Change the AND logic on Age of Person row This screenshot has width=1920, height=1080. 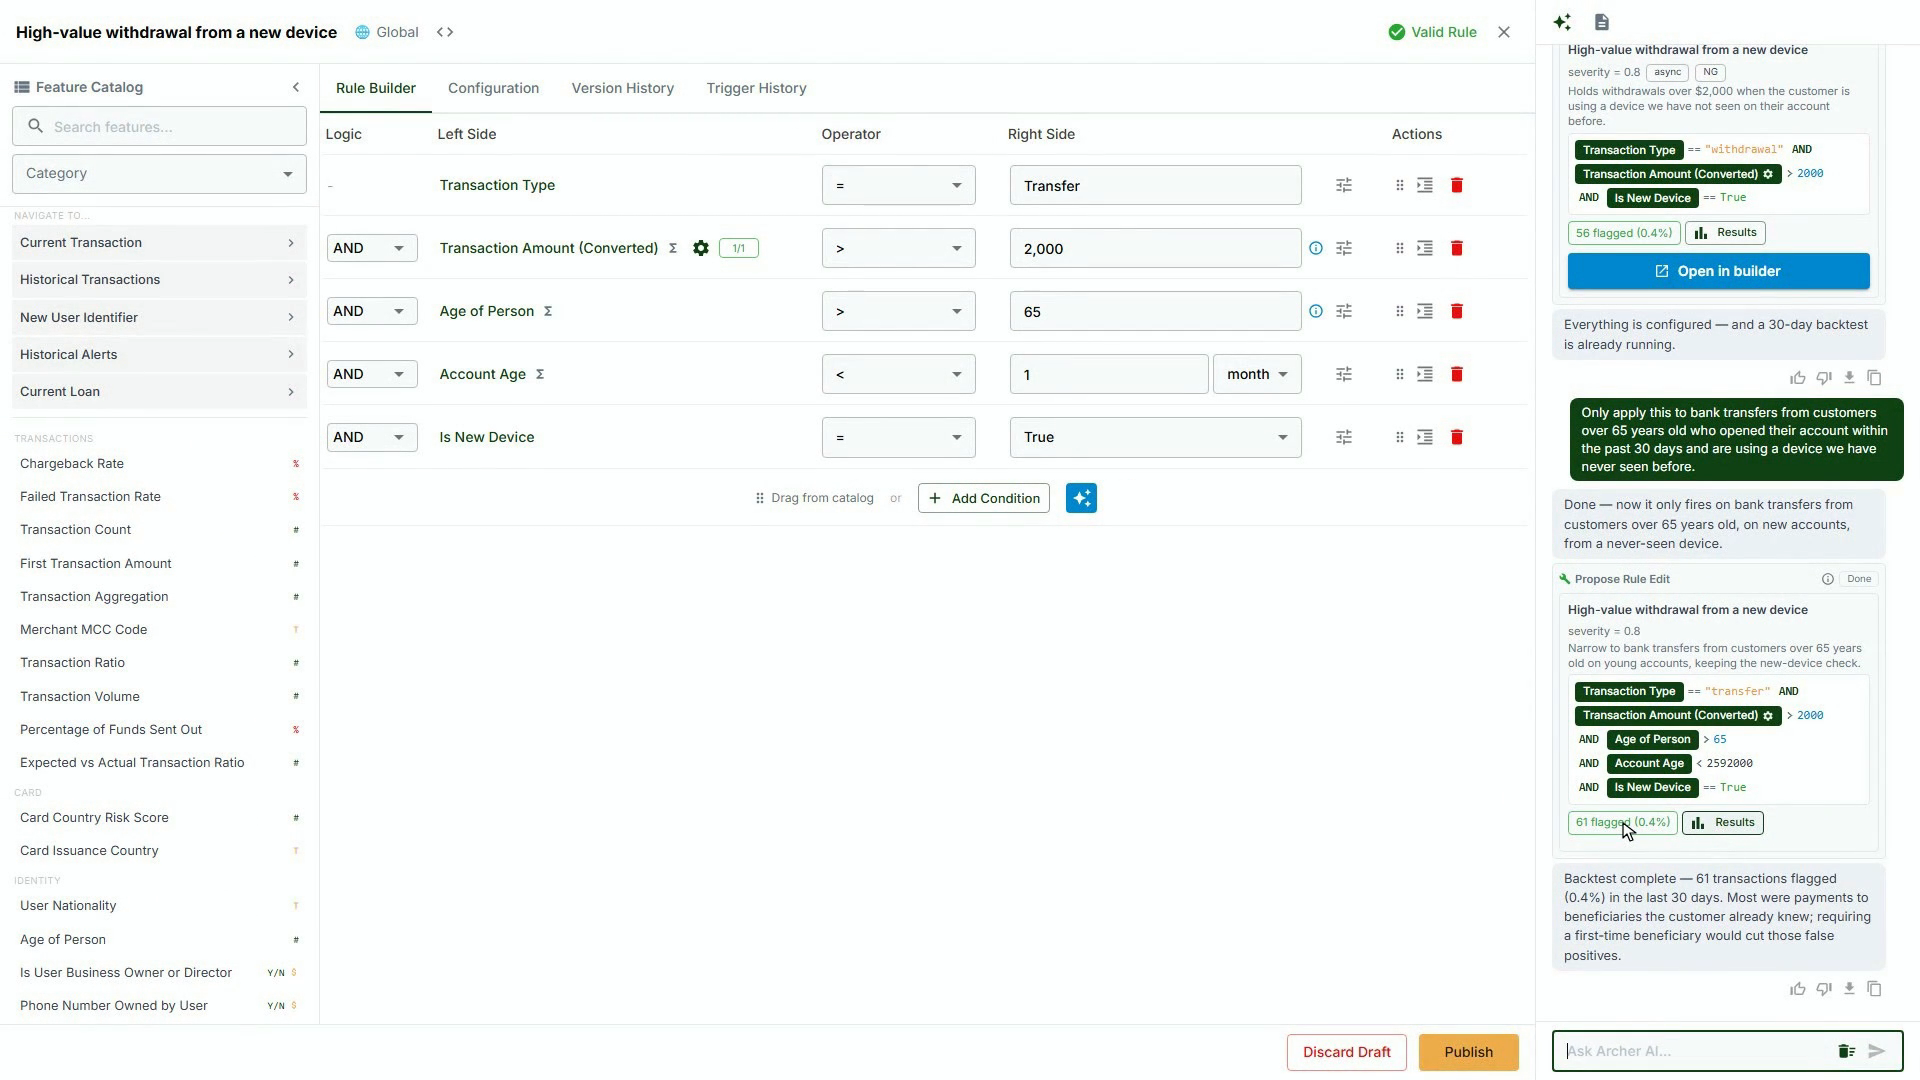[x=372, y=311]
